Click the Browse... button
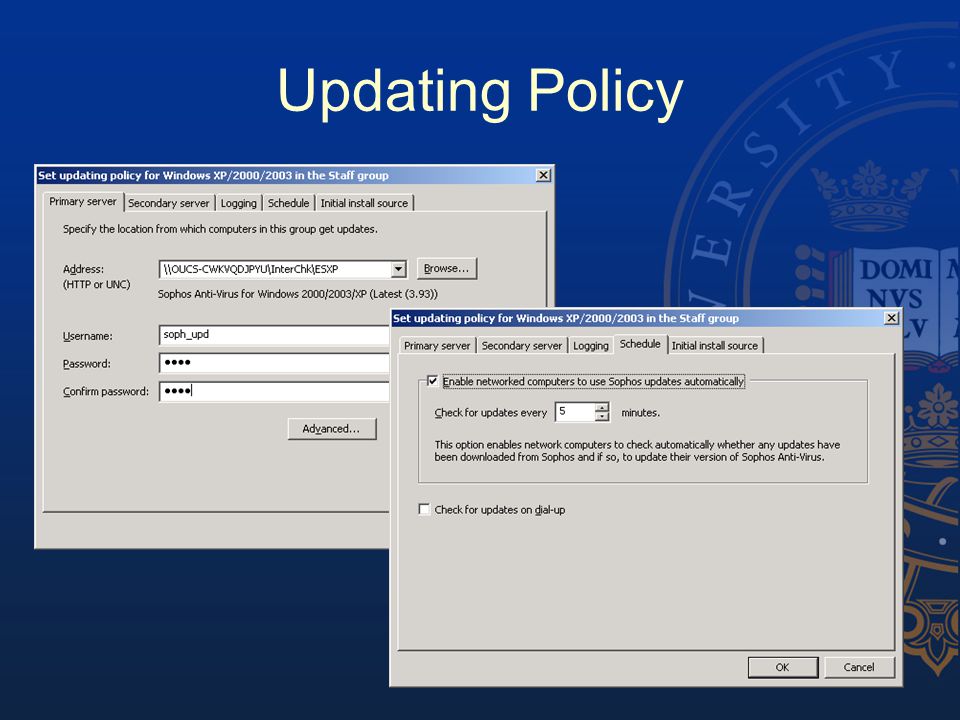960x720 pixels. coord(447,268)
